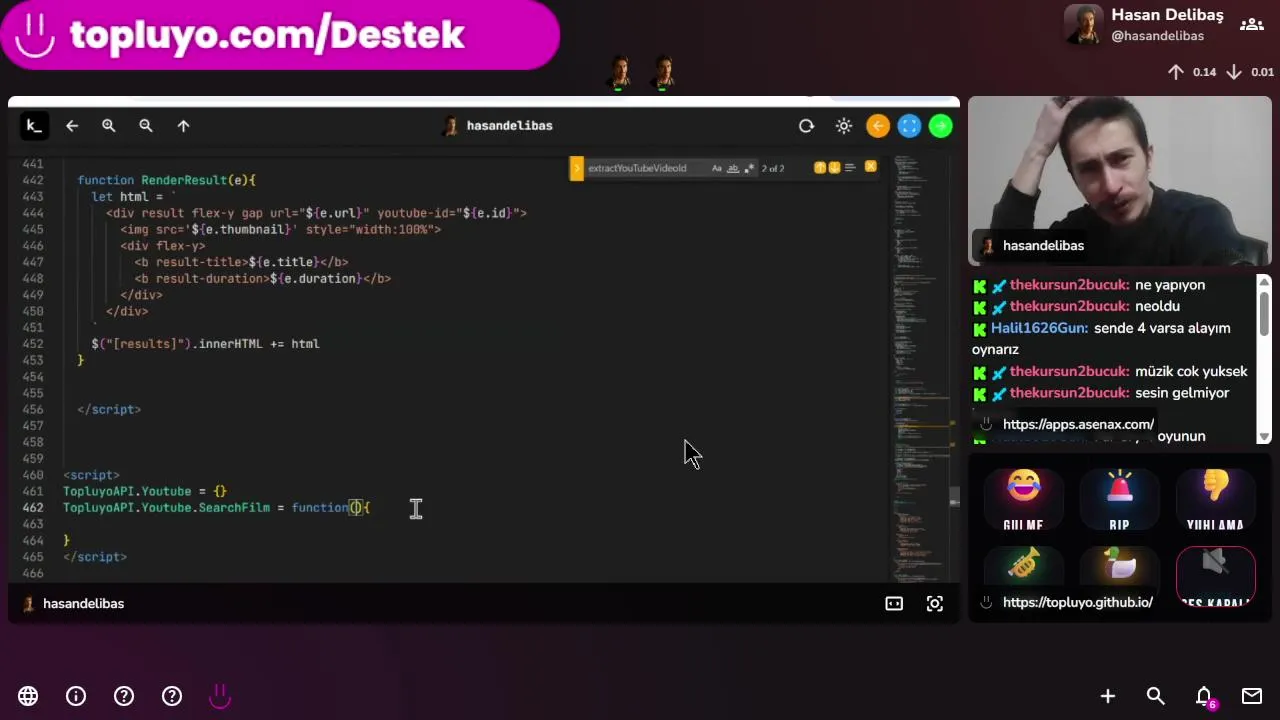Open the globe language icon bottom left
The image size is (1280, 720).
(28, 696)
